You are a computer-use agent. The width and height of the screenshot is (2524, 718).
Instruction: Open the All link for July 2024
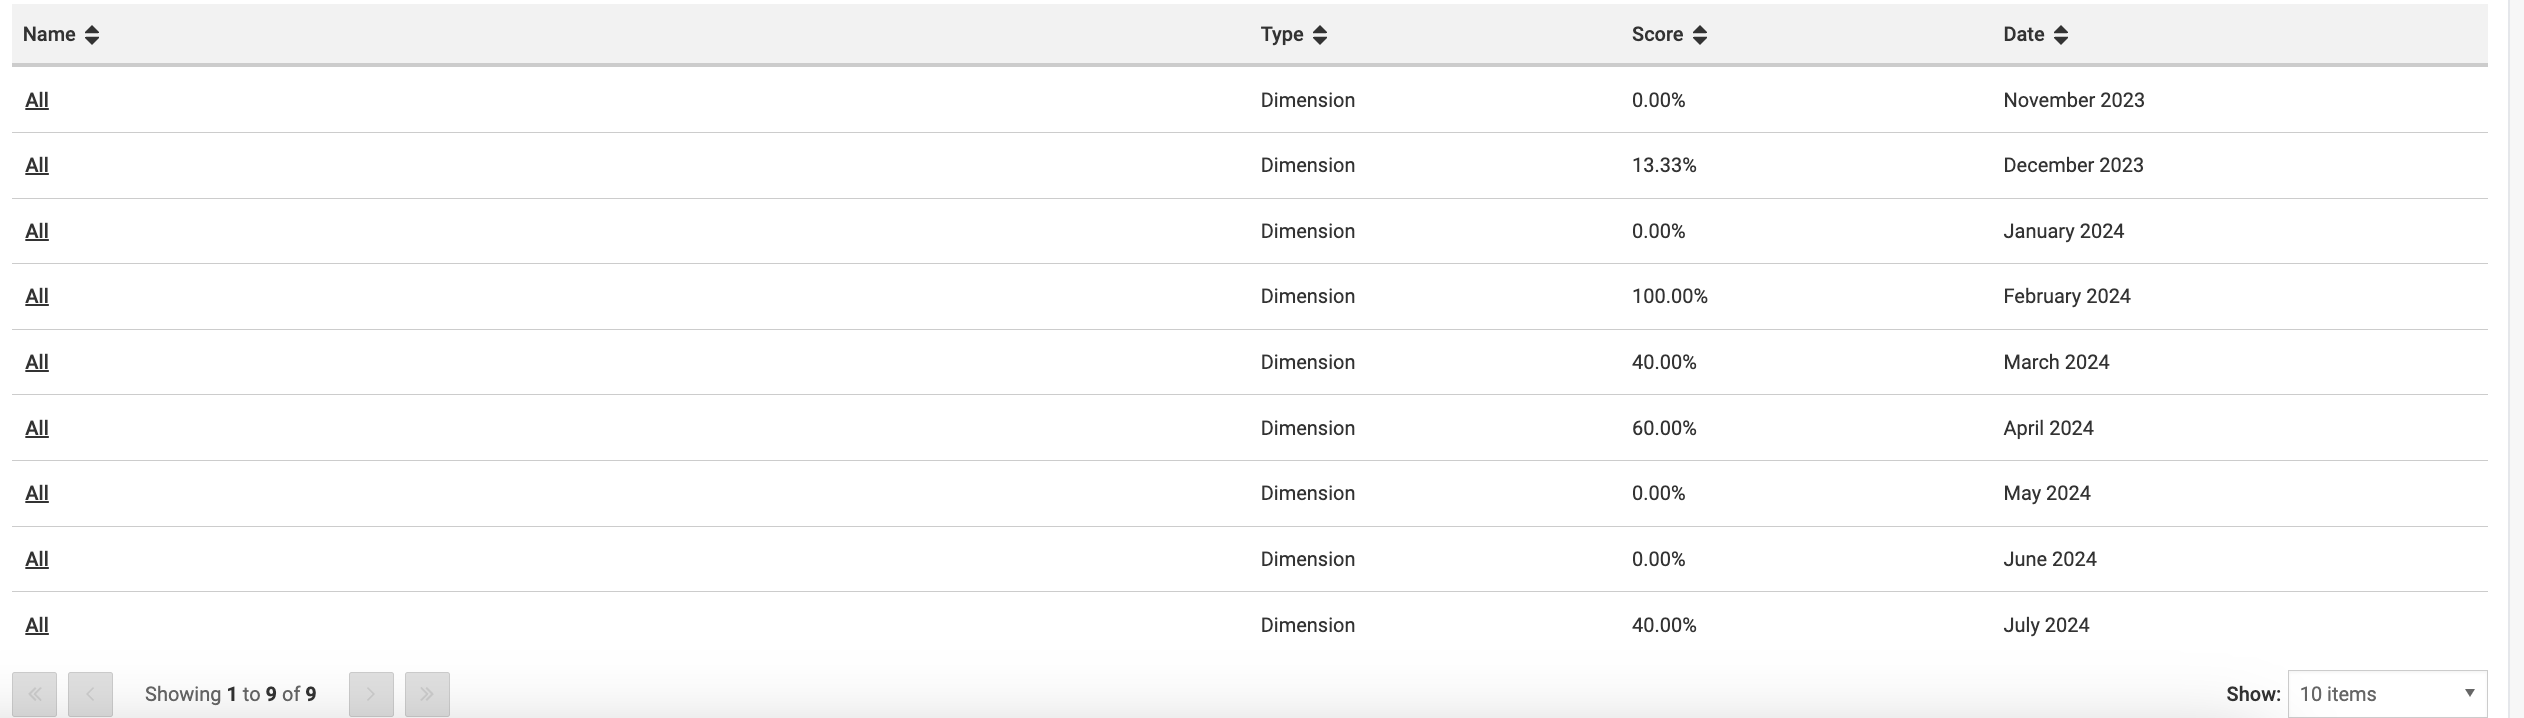pyautogui.click(x=37, y=625)
